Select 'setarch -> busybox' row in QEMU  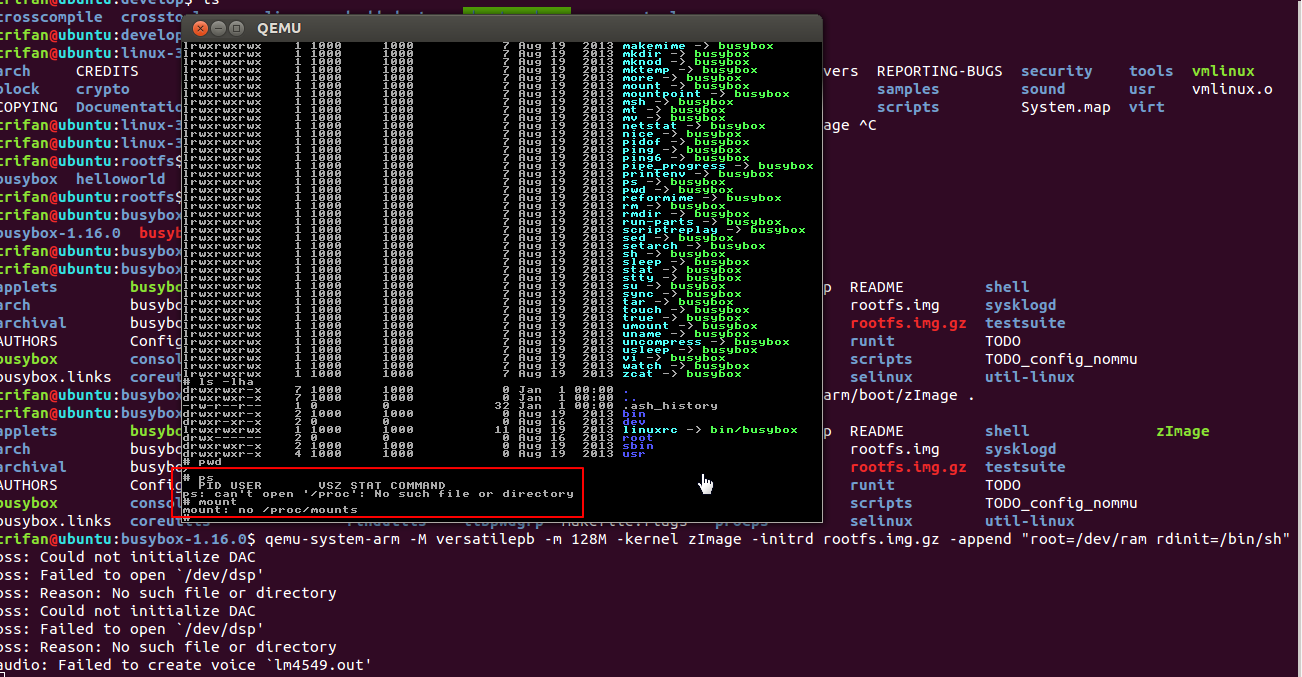coord(693,246)
